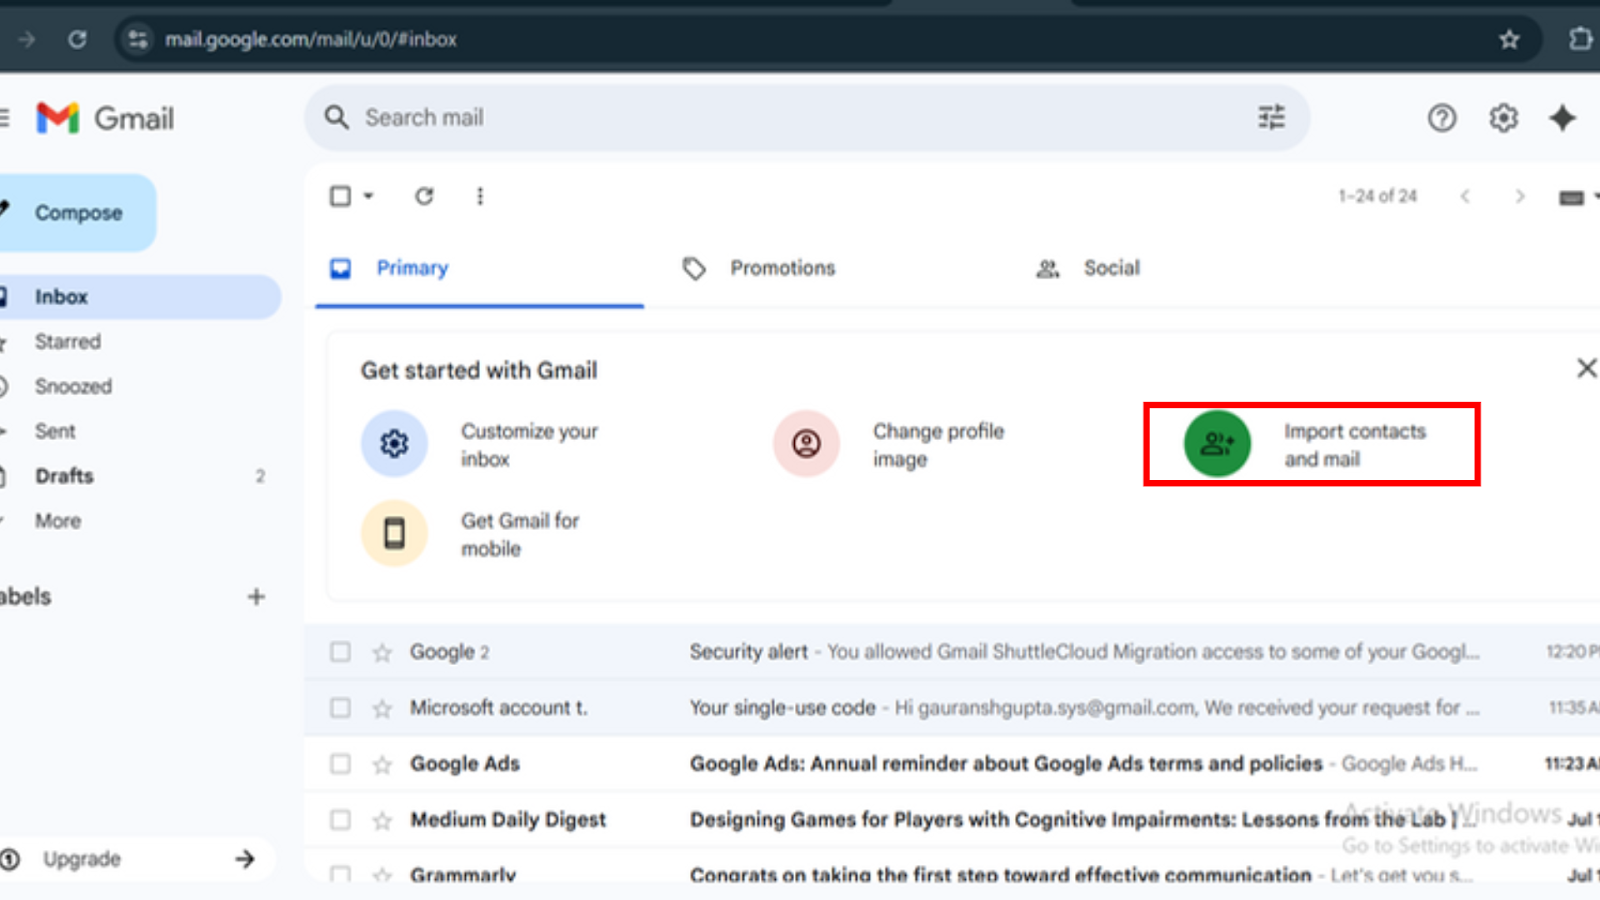Image resolution: width=1600 pixels, height=900 pixels.
Task: Bookmark this page with the star icon
Action: point(1509,39)
